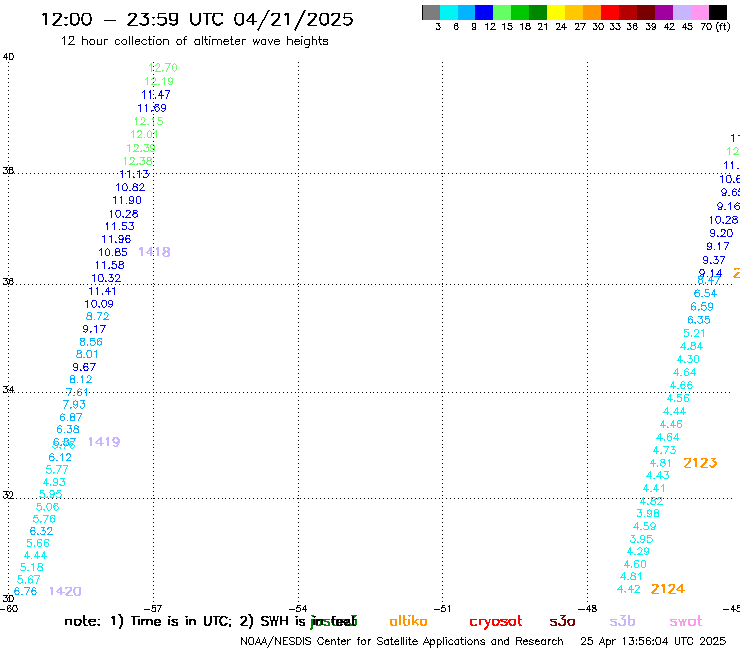Screen dimensions: 740x650
Task: Click the wave height value 12.19
Action: [159, 81]
